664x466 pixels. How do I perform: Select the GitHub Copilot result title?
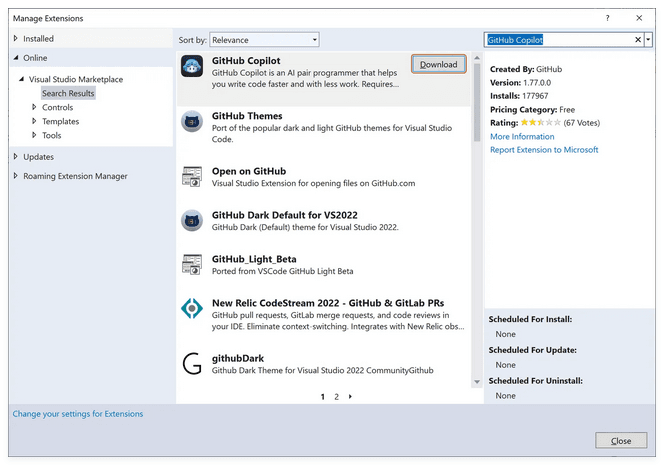[246, 61]
